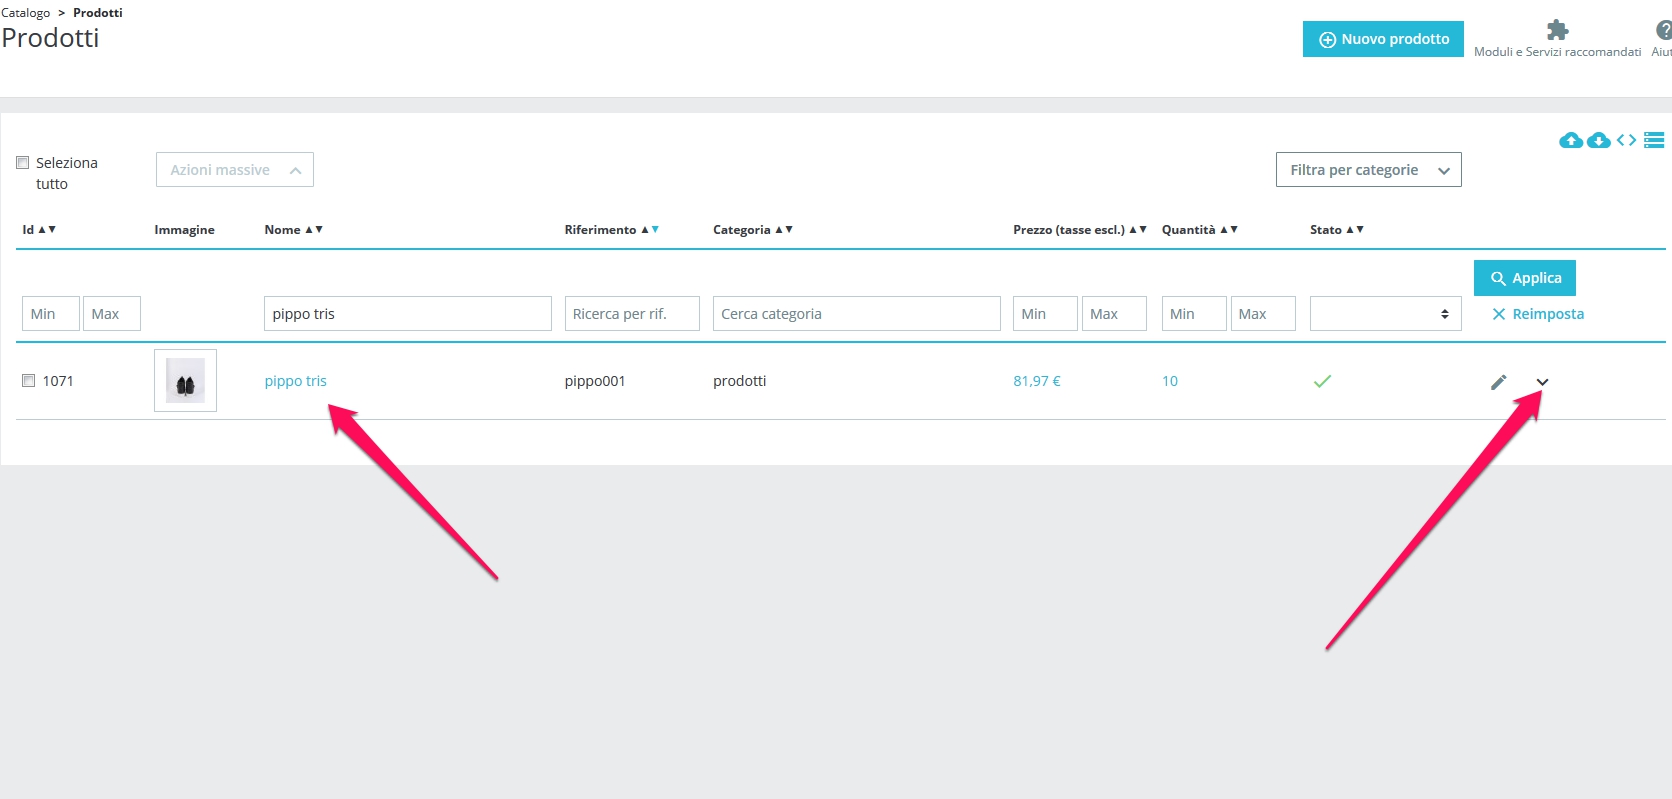Screen dimensions: 1672x799
Task: Focus Quantità Min filter field
Action: 1194,314
